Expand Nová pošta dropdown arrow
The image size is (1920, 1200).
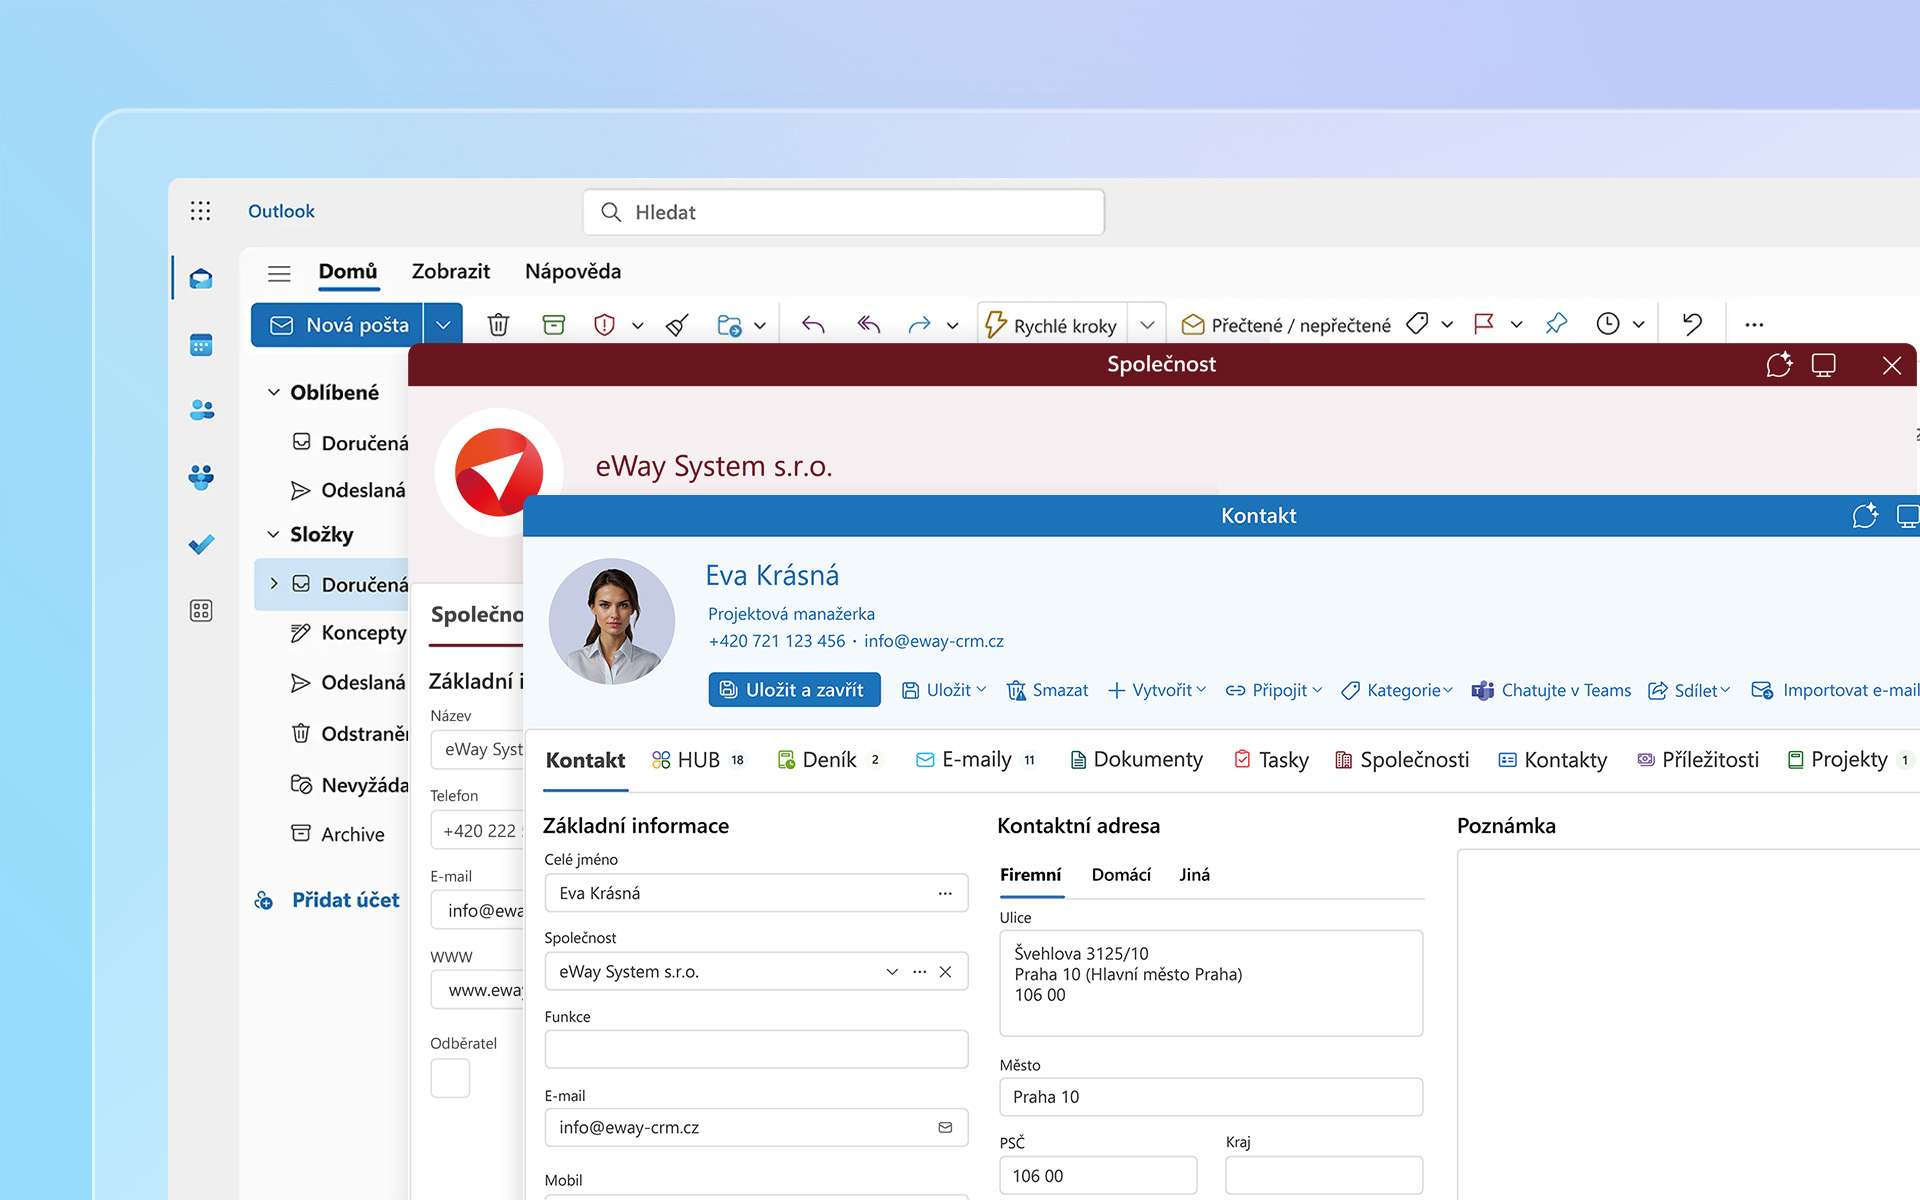click(443, 325)
